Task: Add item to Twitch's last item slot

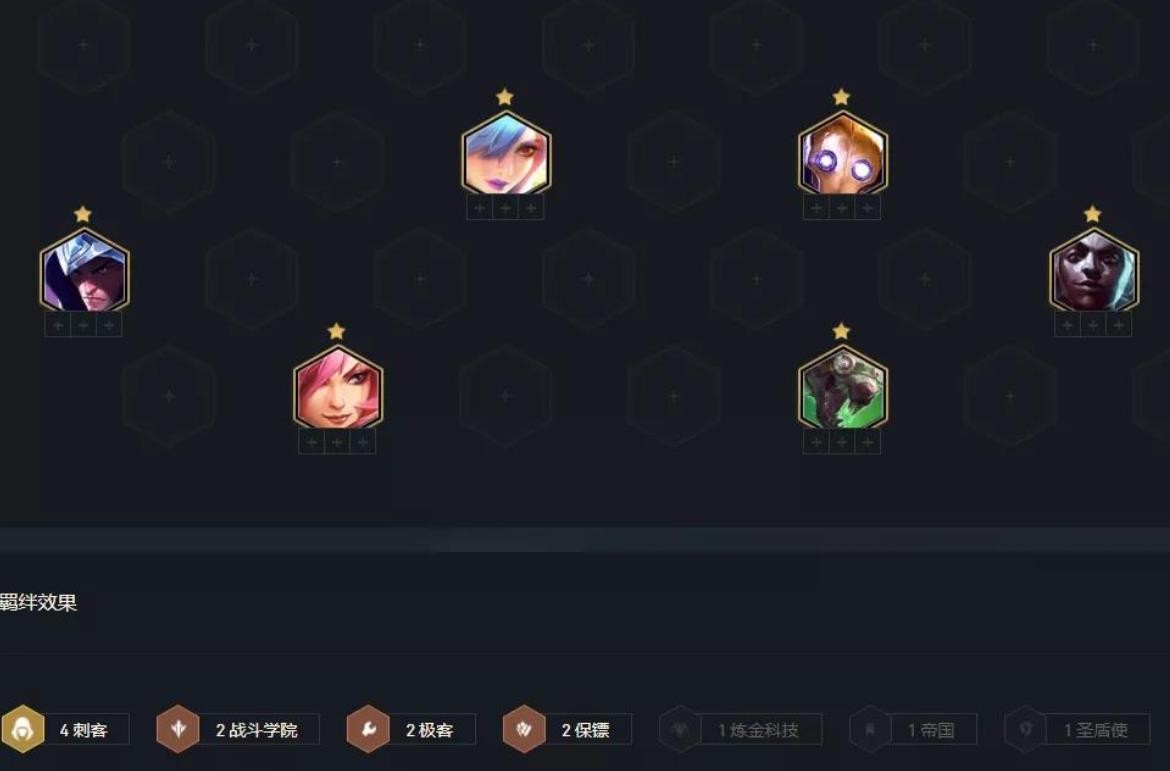Action: [867, 443]
